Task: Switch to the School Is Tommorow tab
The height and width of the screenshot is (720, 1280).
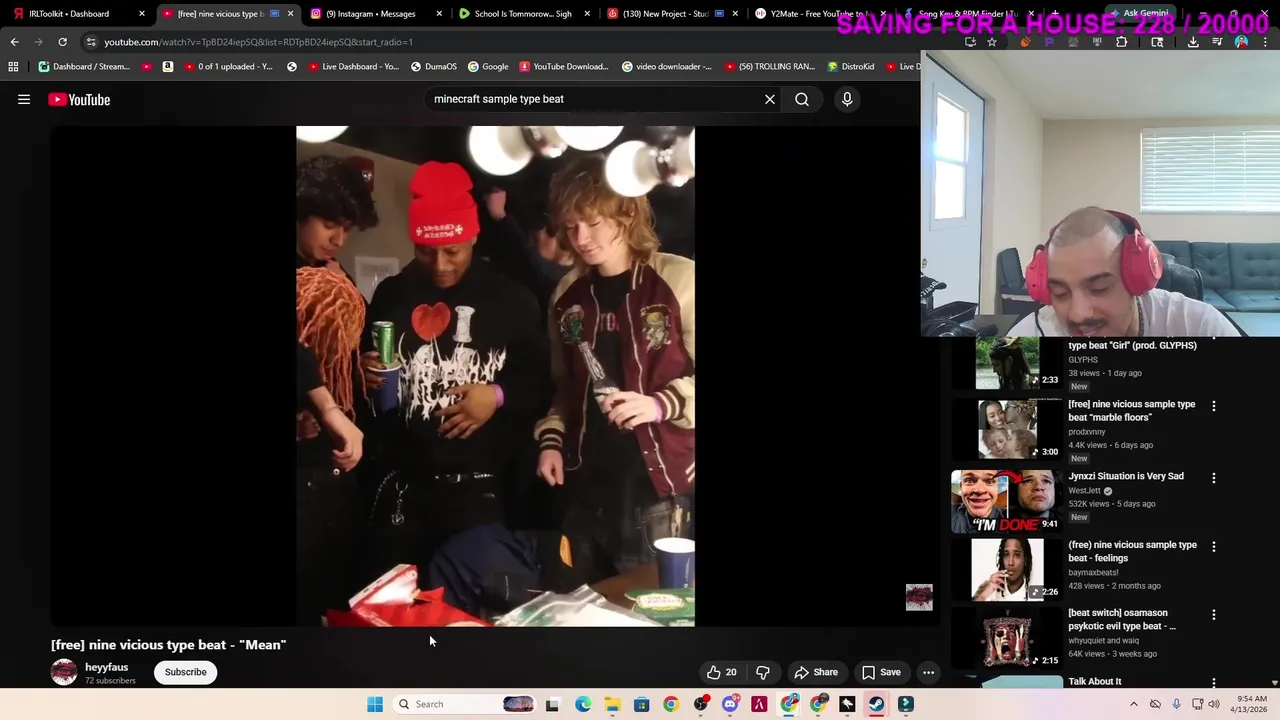Action: (522, 14)
